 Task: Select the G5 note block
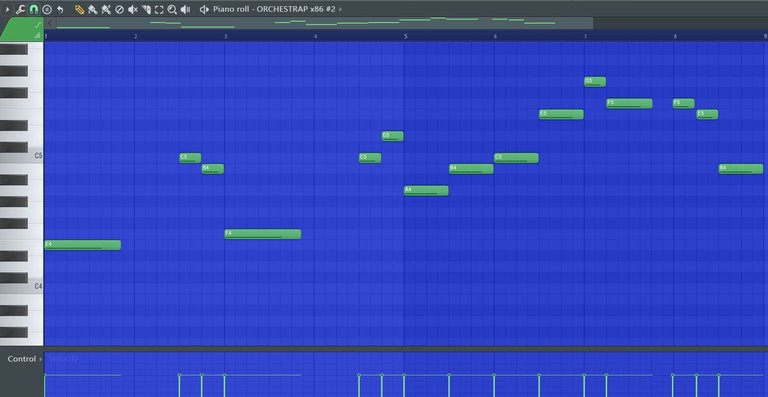(595, 82)
